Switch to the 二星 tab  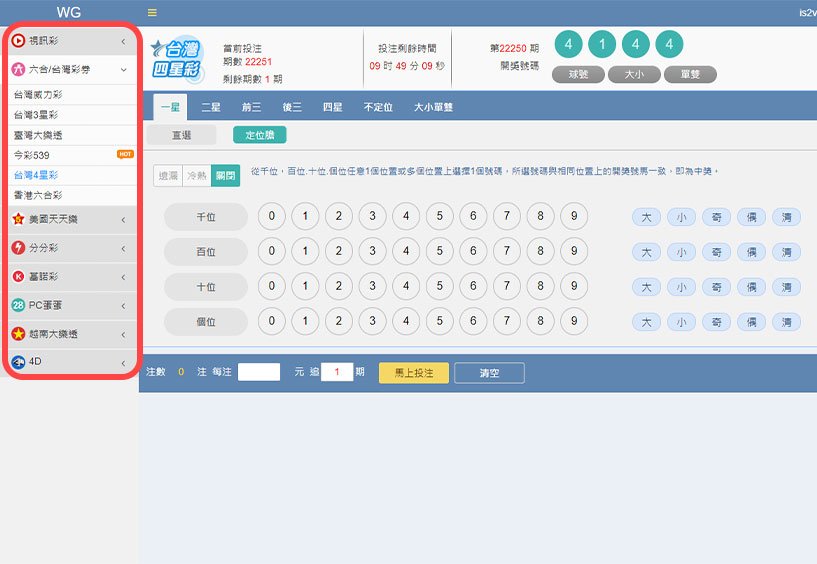click(211, 107)
